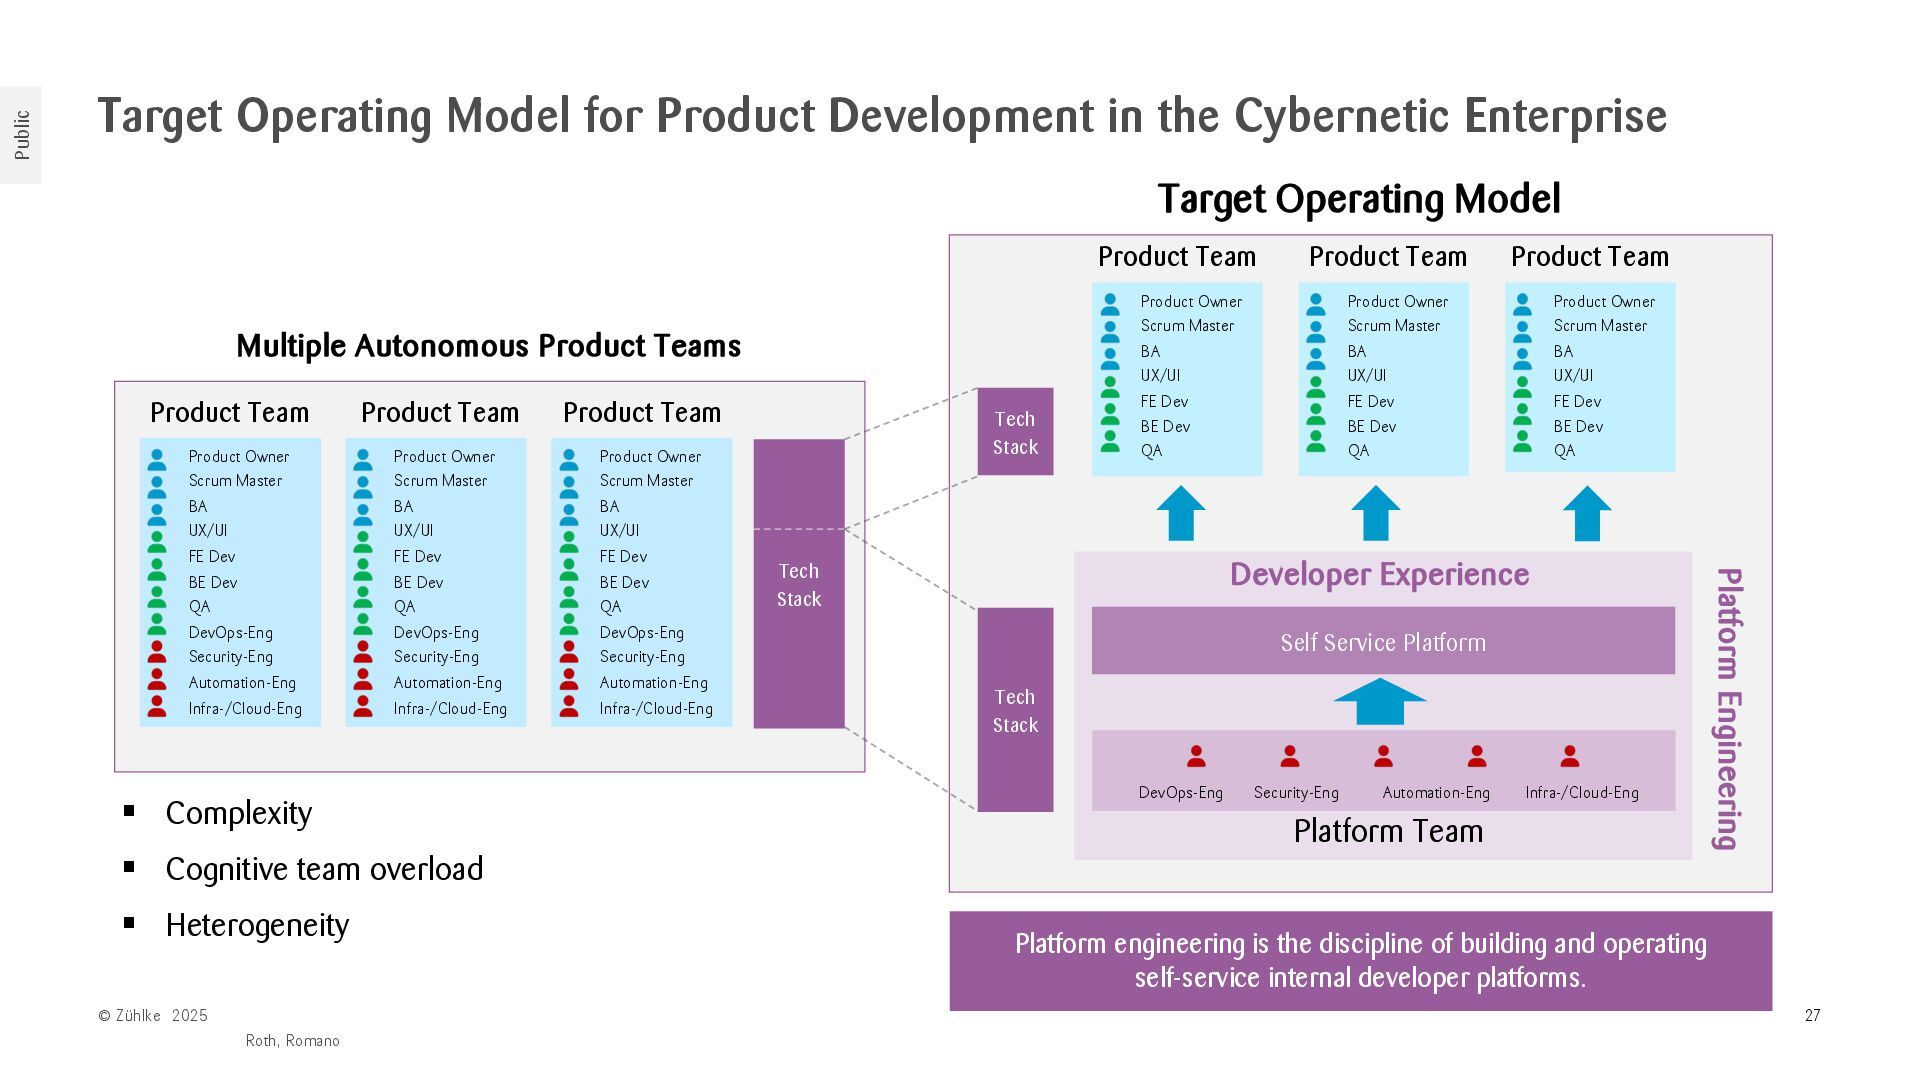Viewport: 1920px width, 1080px height.
Task: Click the blue up arrow under the rightmost target Product Team
Action: 1587,514
